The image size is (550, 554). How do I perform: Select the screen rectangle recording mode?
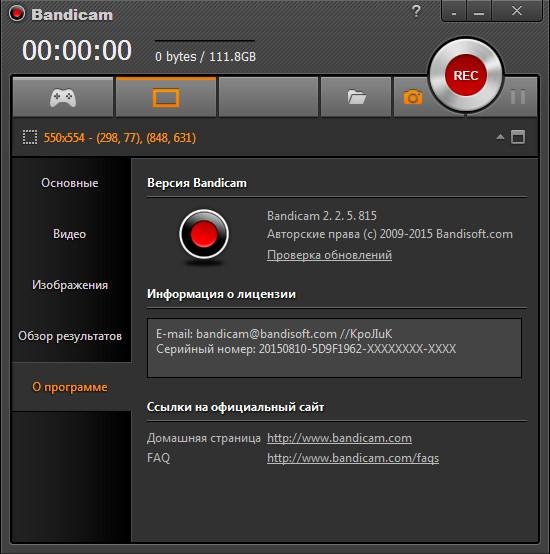pos(166,97)
